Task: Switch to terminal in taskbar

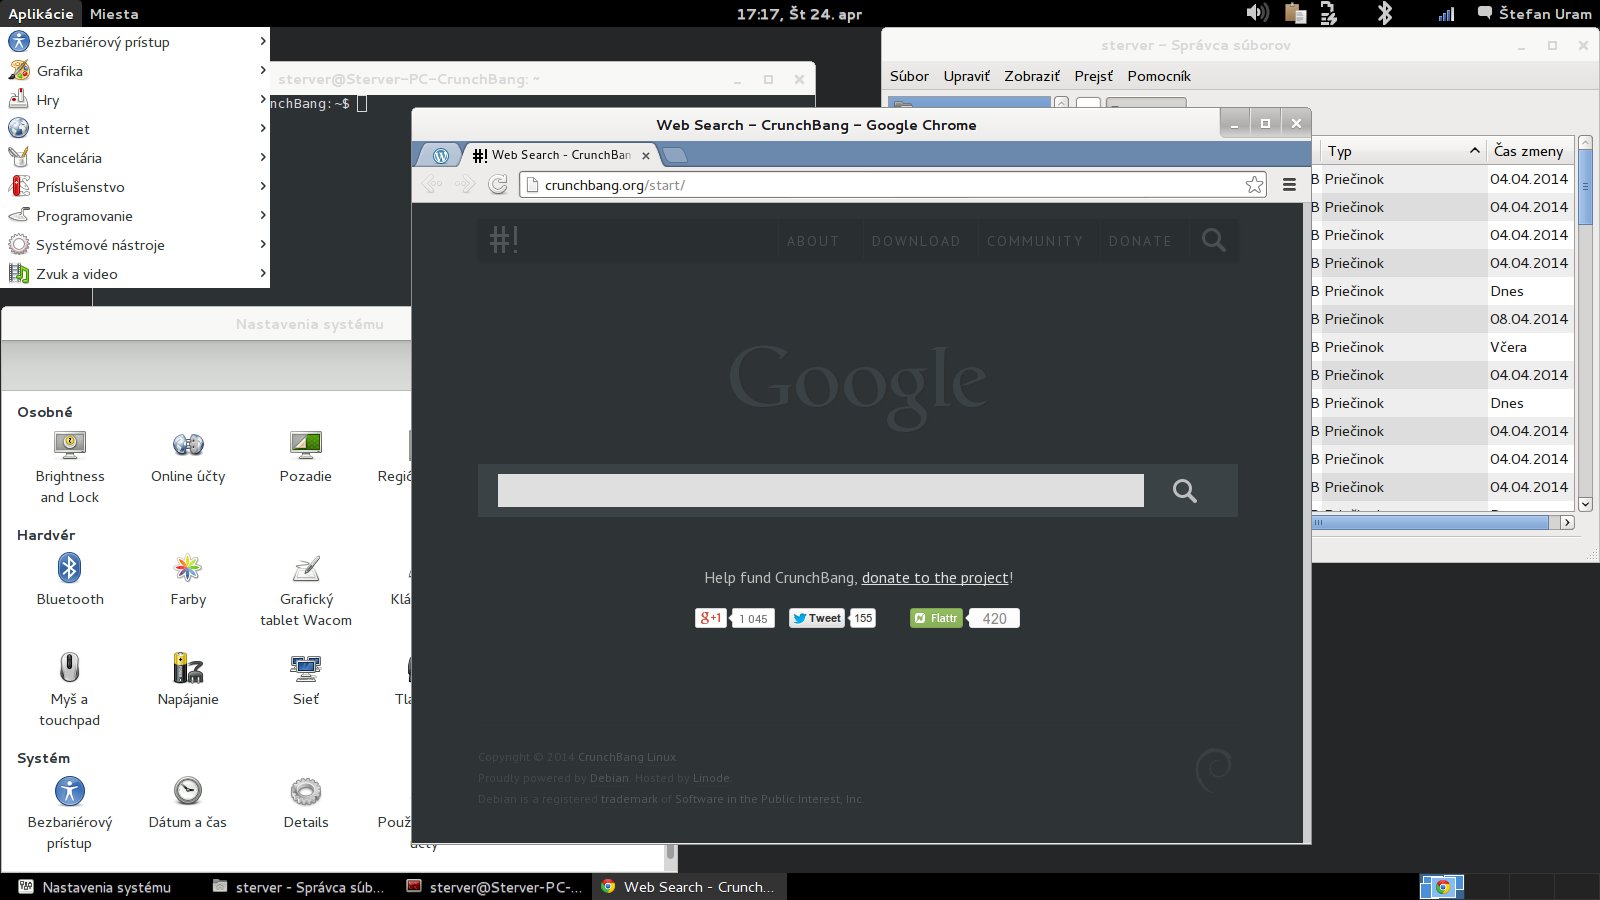Action: point(495,887)
